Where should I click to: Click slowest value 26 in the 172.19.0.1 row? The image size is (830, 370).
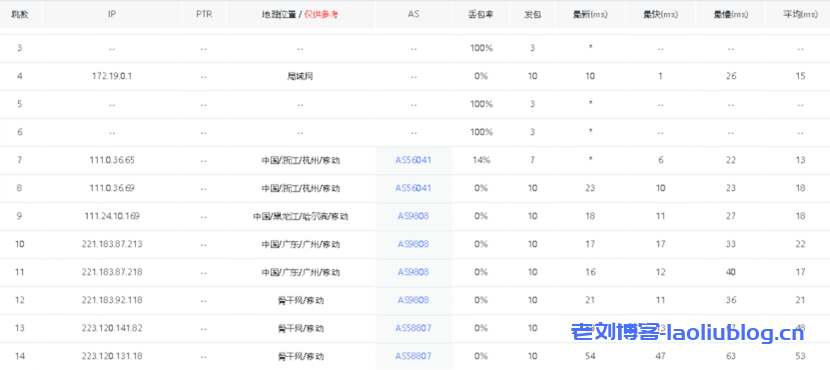point(730,76)
